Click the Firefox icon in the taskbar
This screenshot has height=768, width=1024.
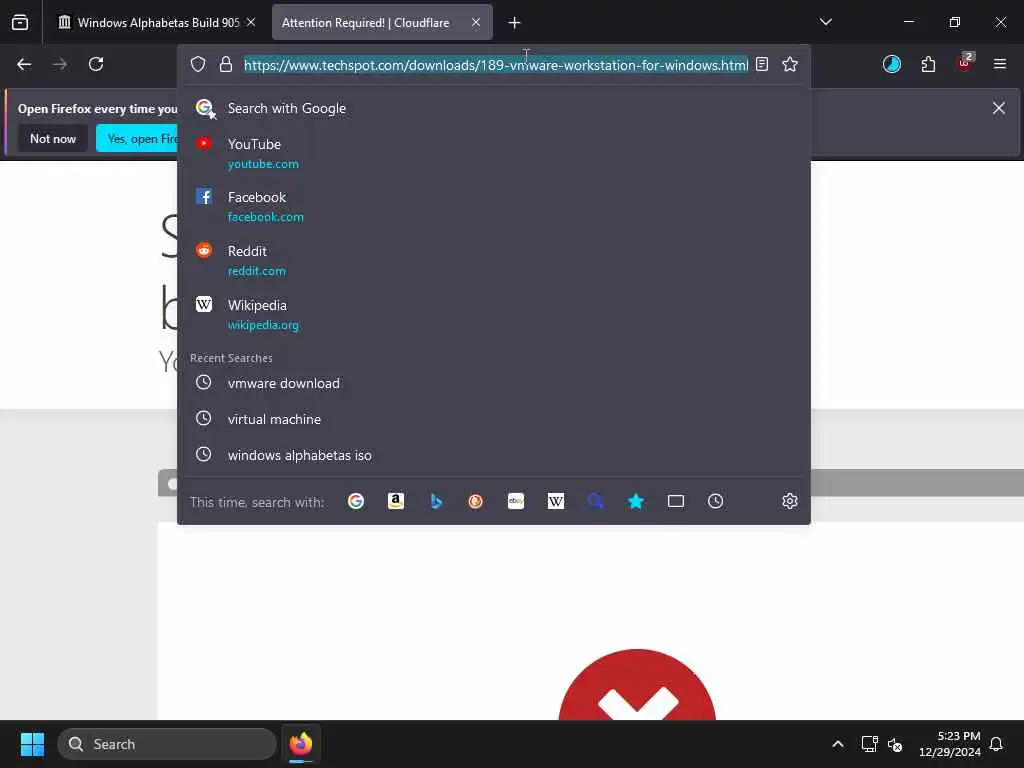pos(301,744)
